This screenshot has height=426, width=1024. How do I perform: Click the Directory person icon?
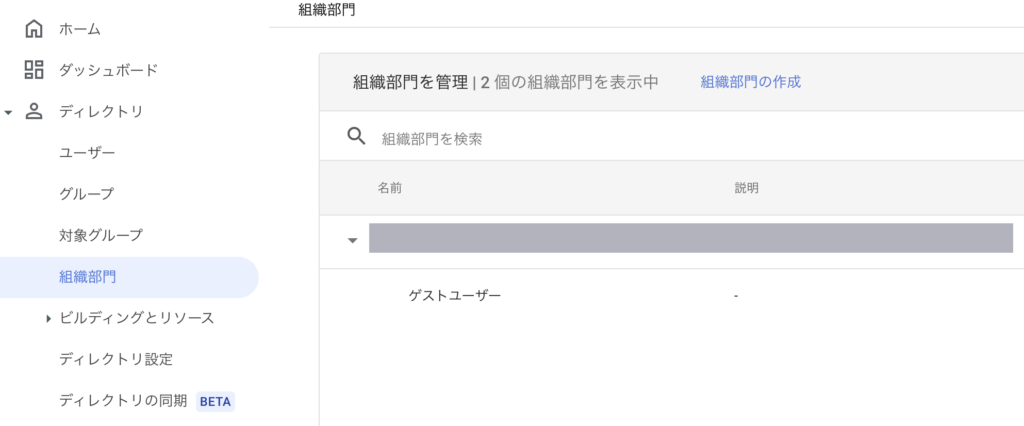pyautogui.click(x=34, y=111)
